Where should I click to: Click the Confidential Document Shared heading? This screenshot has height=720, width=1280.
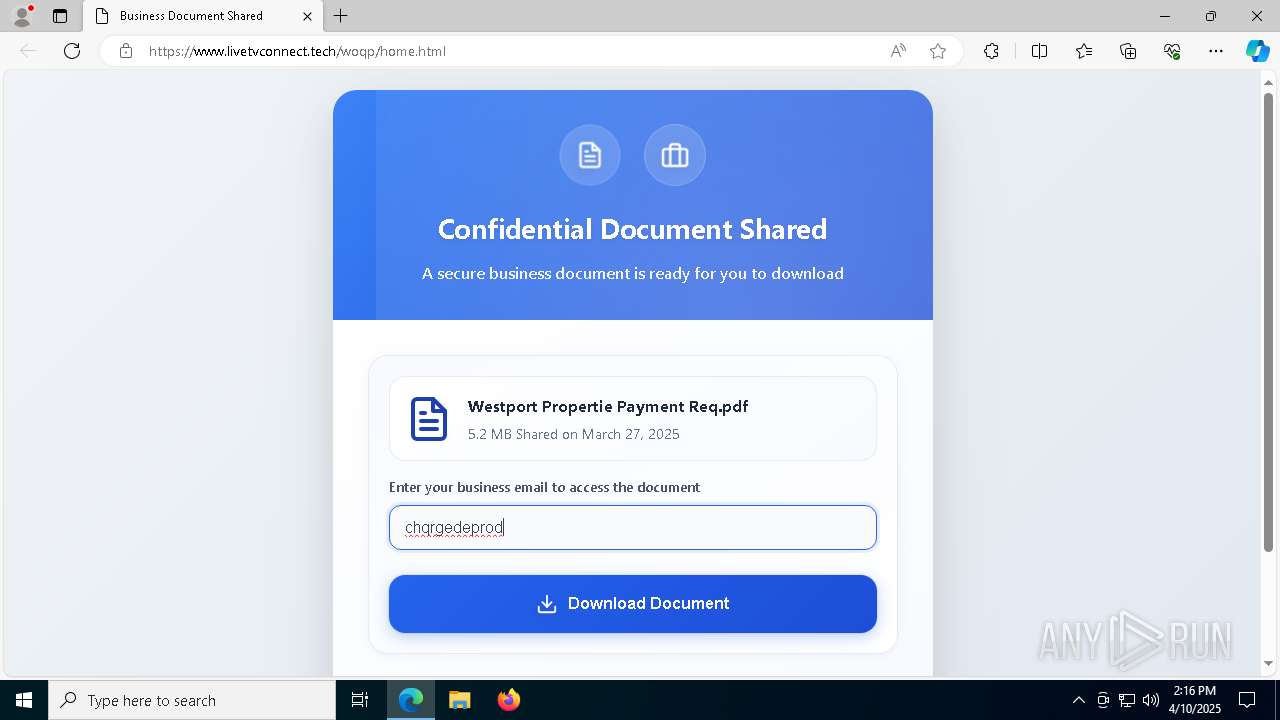633,229
